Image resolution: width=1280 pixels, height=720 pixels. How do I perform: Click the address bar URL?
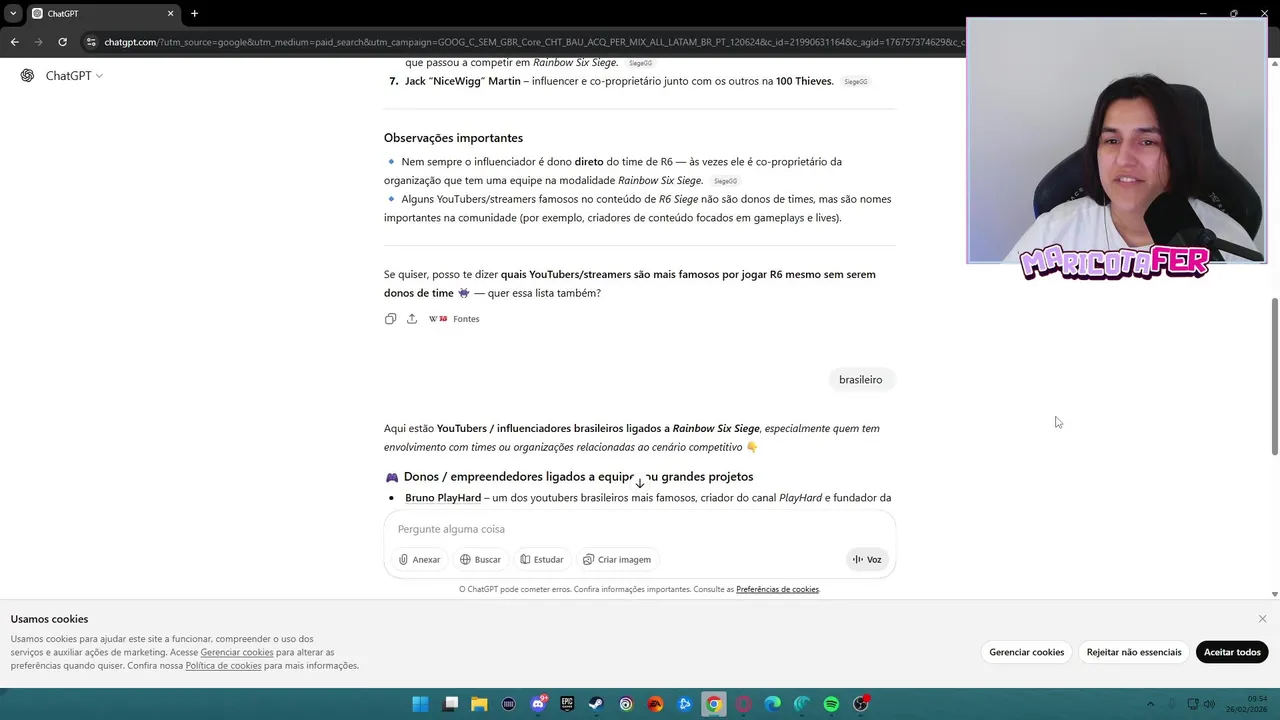point(534,42)
